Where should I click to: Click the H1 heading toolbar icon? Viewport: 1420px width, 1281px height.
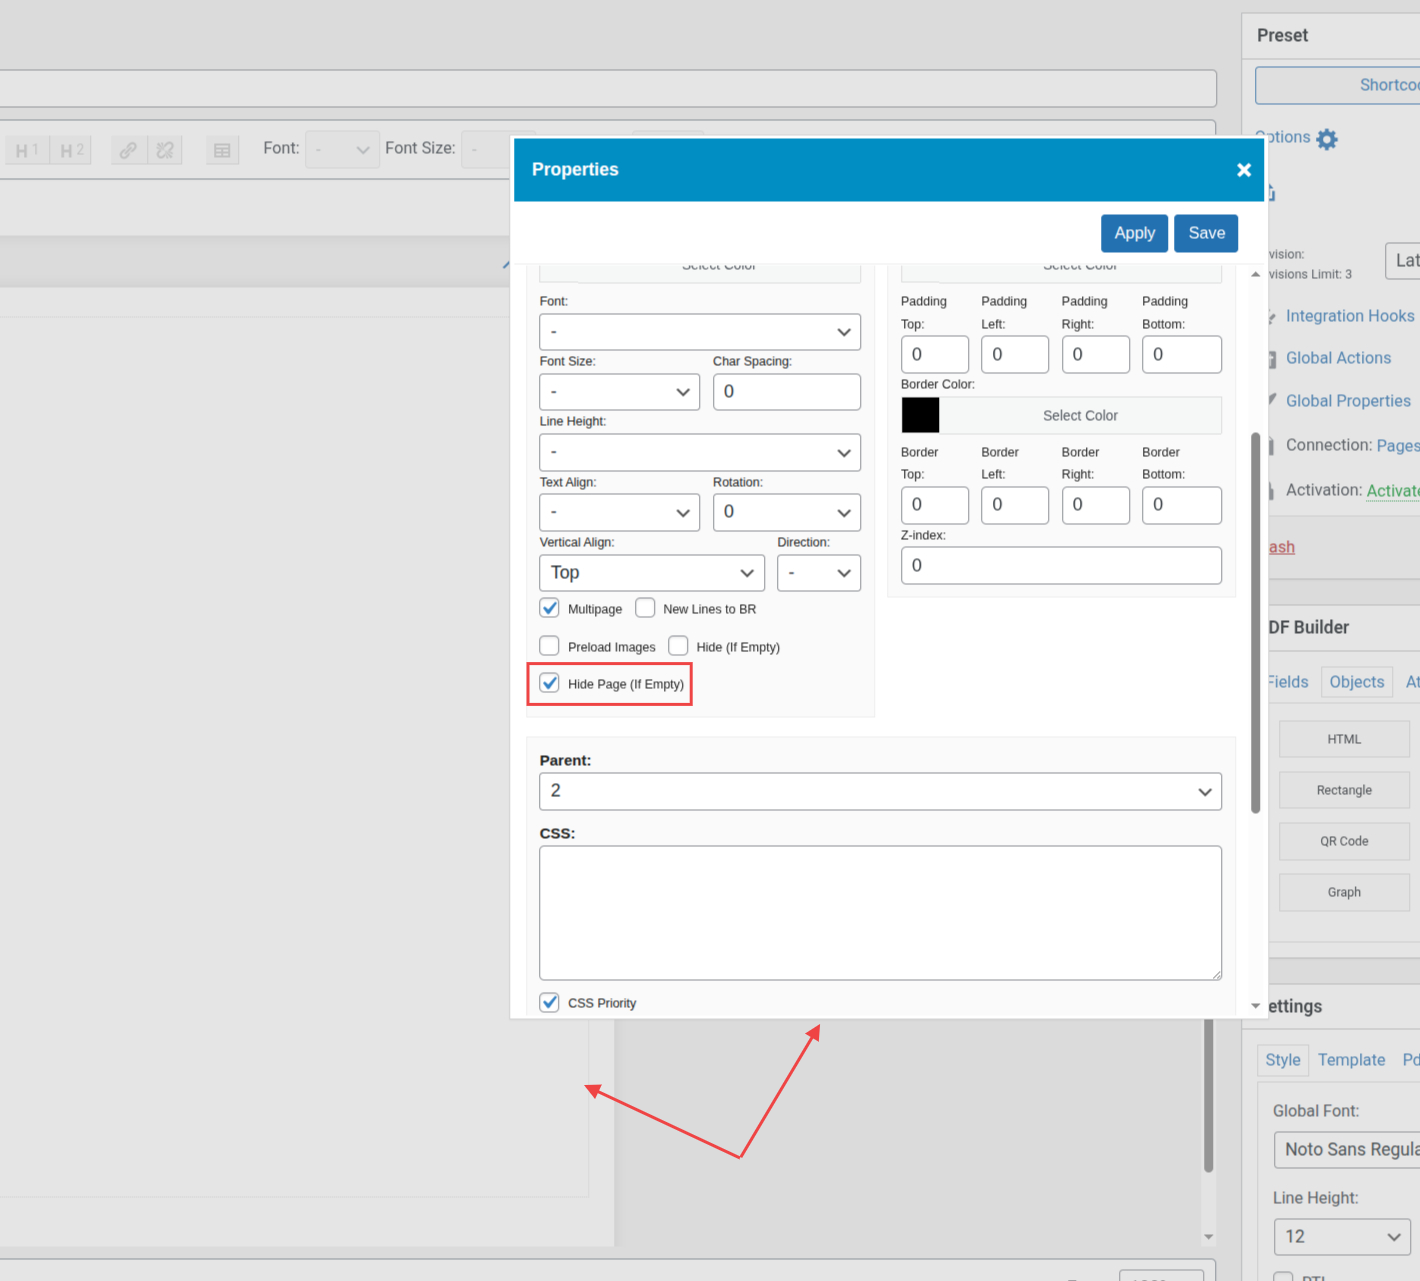tap(26, 151)
